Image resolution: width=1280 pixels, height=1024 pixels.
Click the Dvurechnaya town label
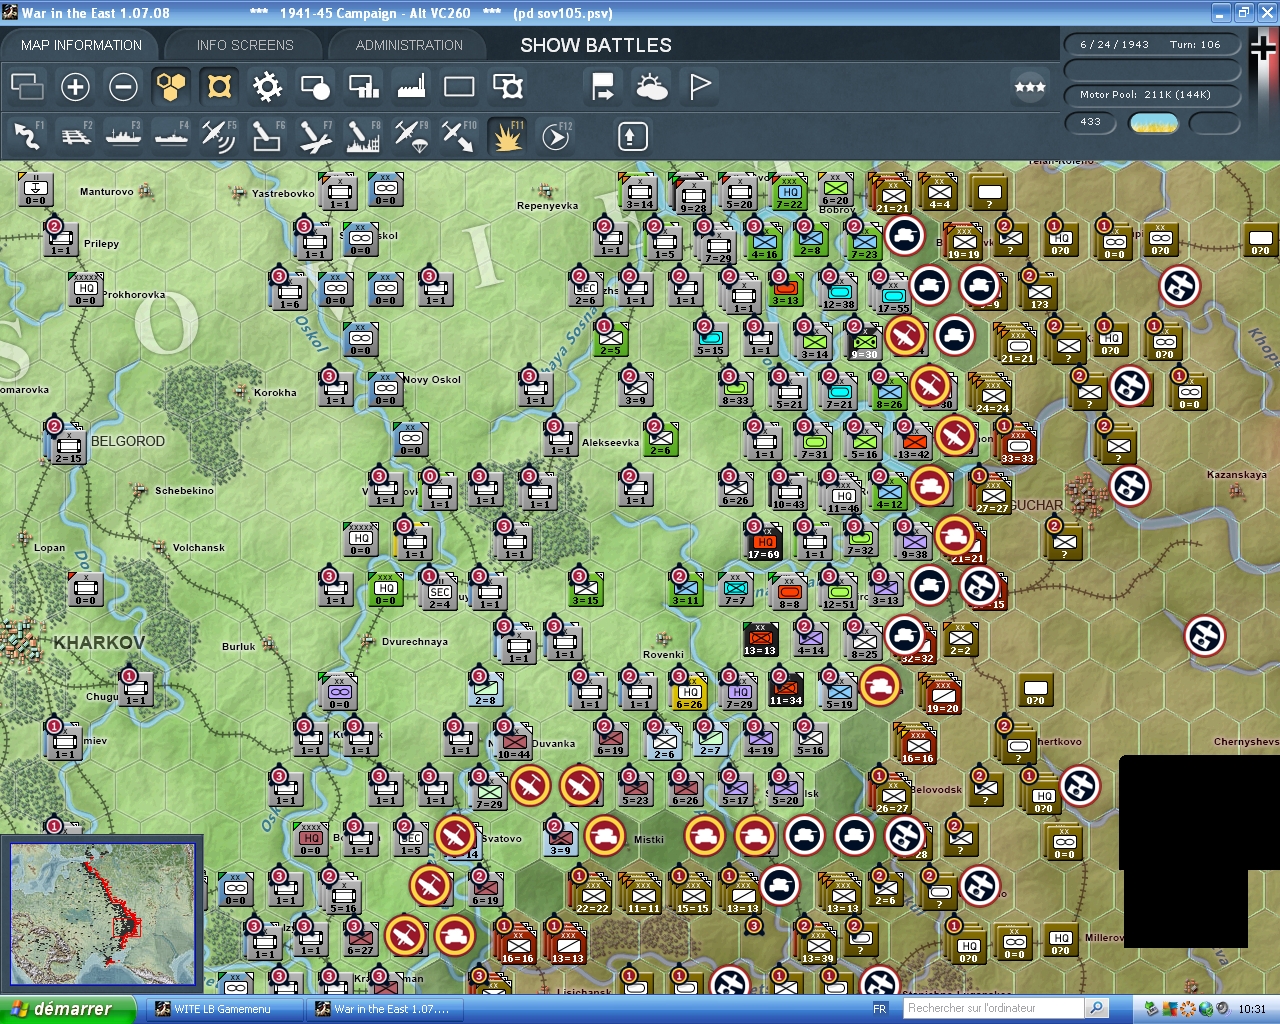point(415,642)
